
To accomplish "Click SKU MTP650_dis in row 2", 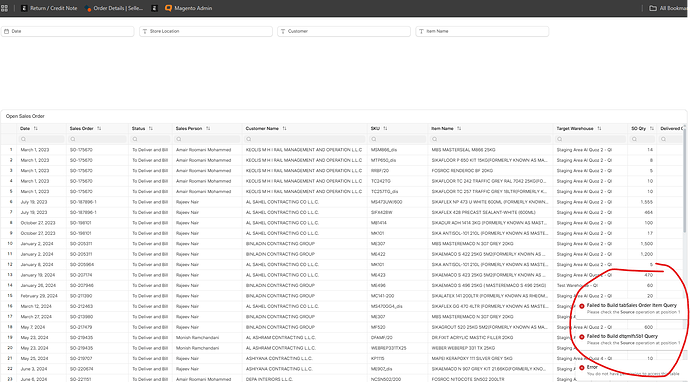I will 383,160.
